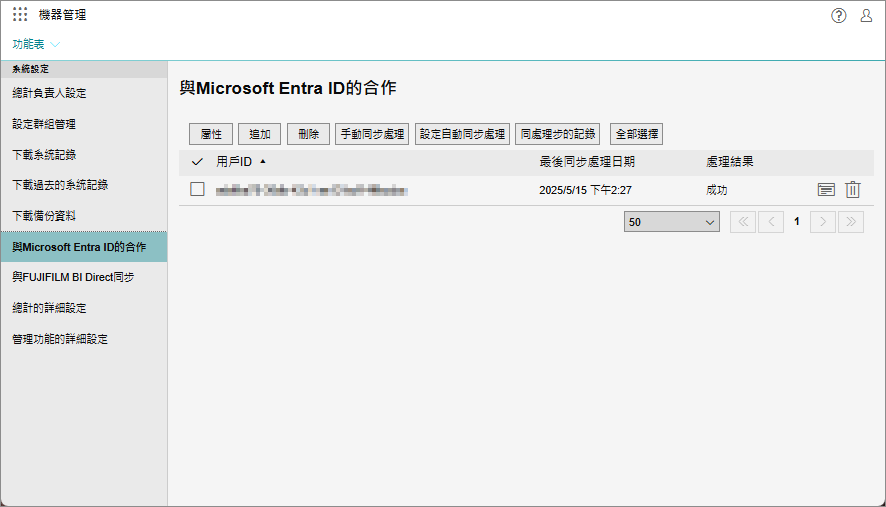This screenshot has height=507, width=886.
Task: Delete the entry with the trash icon
Action: [853, 190]
